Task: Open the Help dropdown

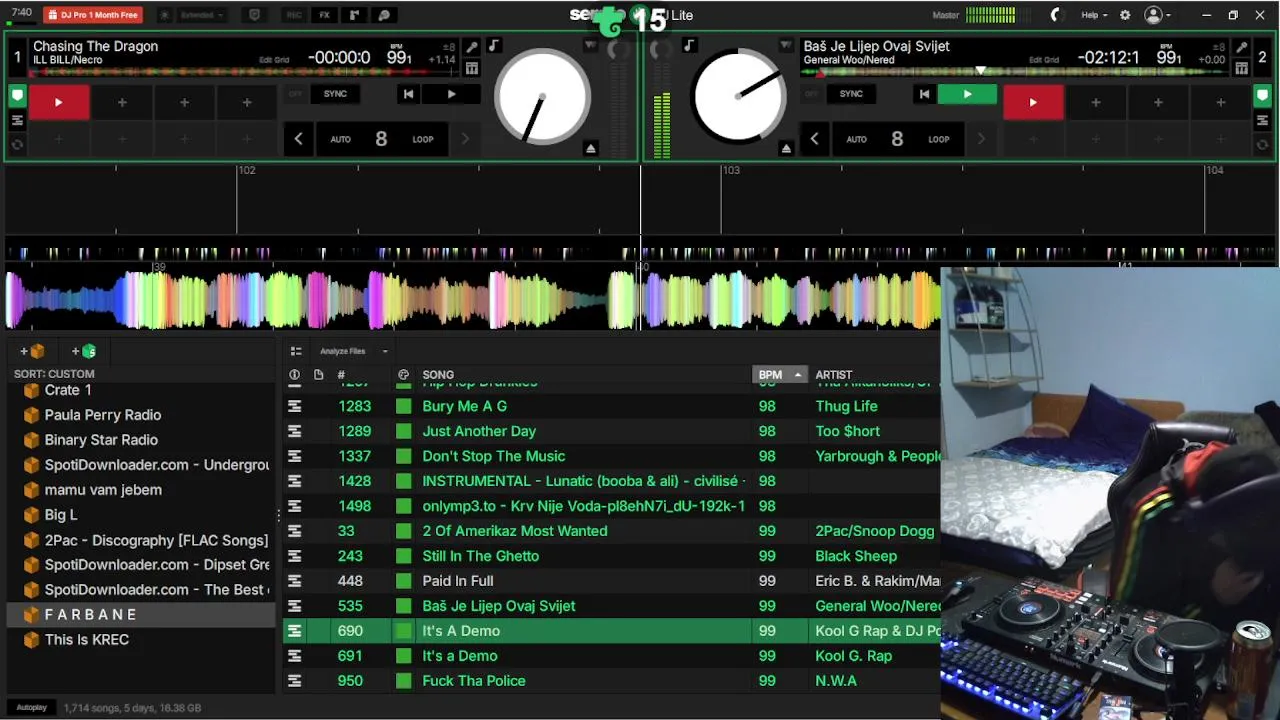Action: (1094, 15)
